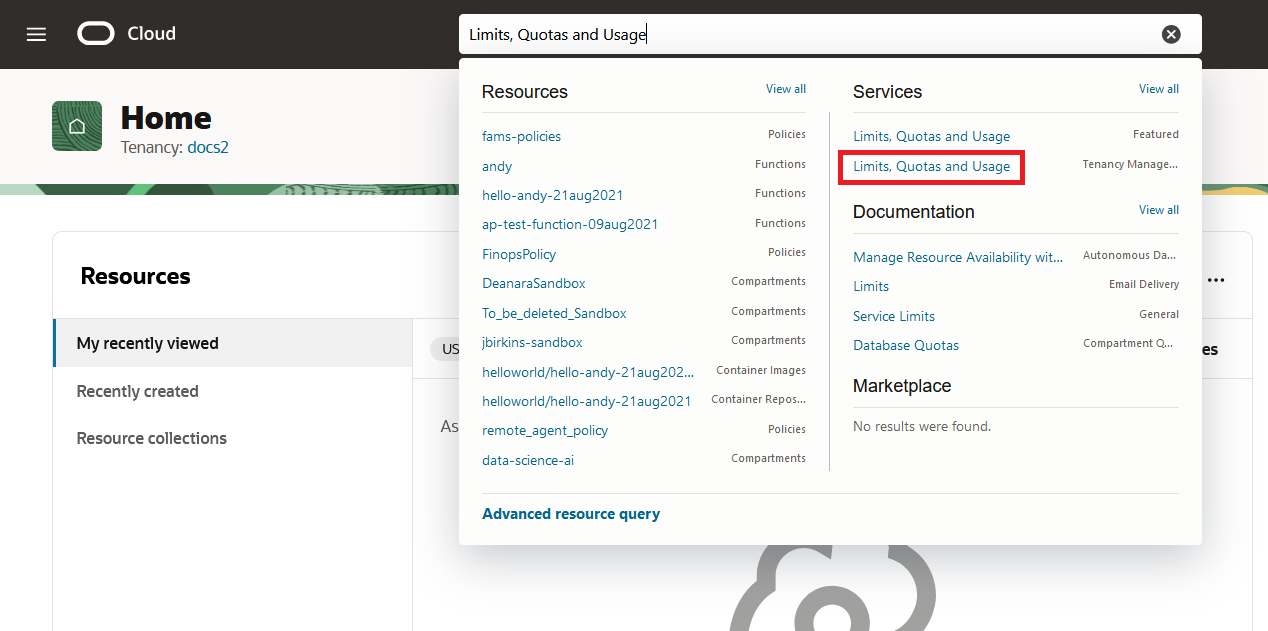The width and height of the screenshot is (1268, 631).
Task: Switch to the Recently created tab
Action: coord(137,391)
